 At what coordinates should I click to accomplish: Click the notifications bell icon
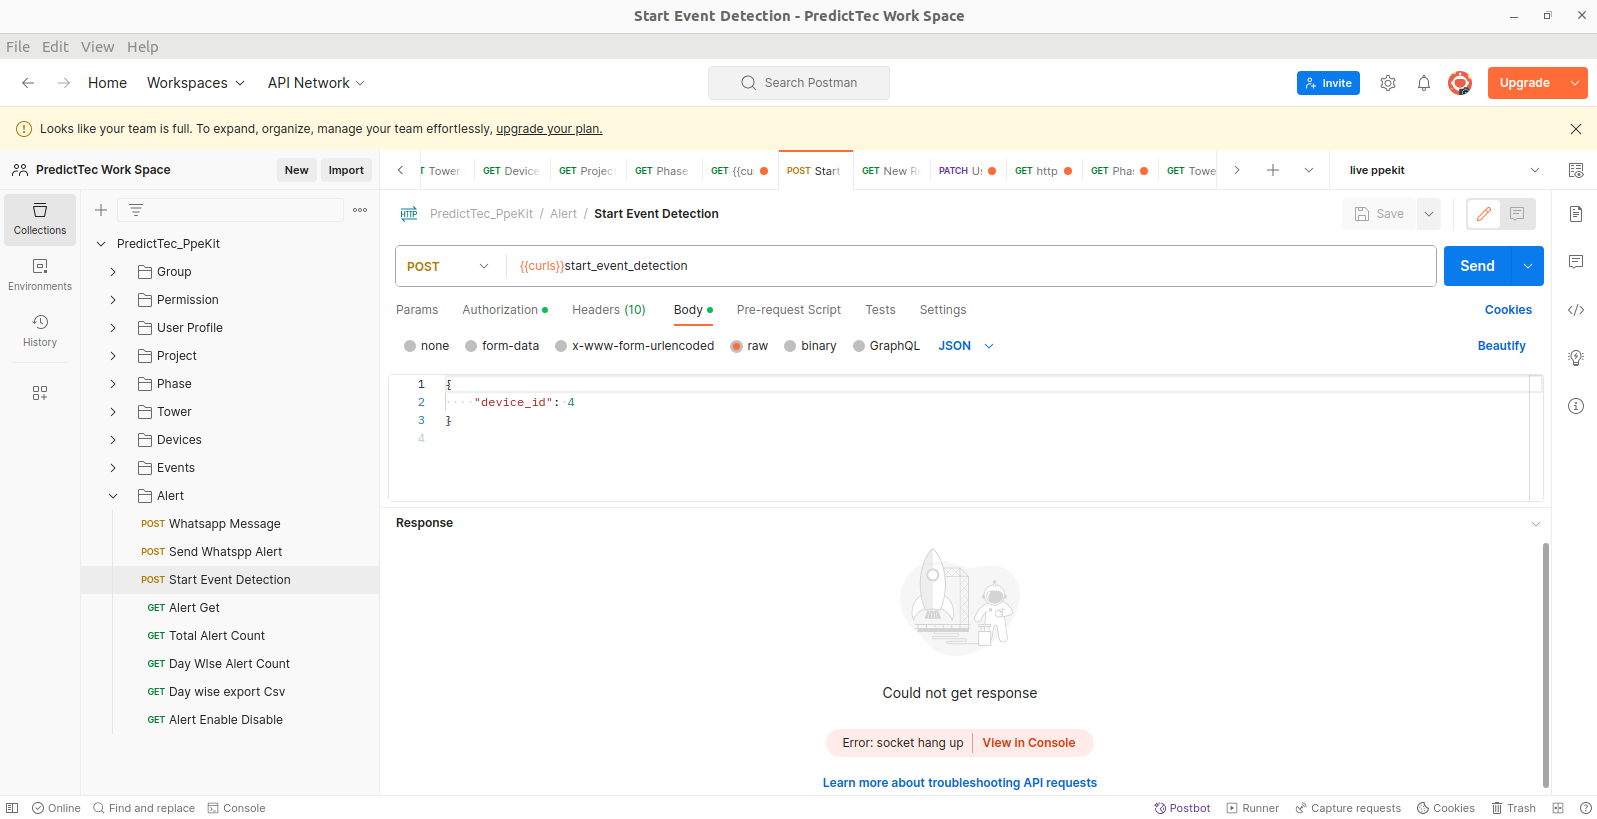click(x=1423, y=83)
